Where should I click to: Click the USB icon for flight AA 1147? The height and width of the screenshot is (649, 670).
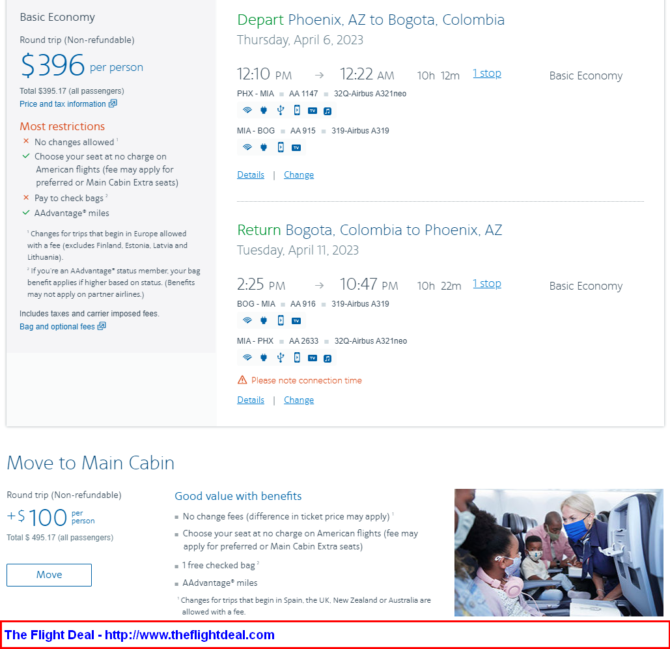(280, 111)
